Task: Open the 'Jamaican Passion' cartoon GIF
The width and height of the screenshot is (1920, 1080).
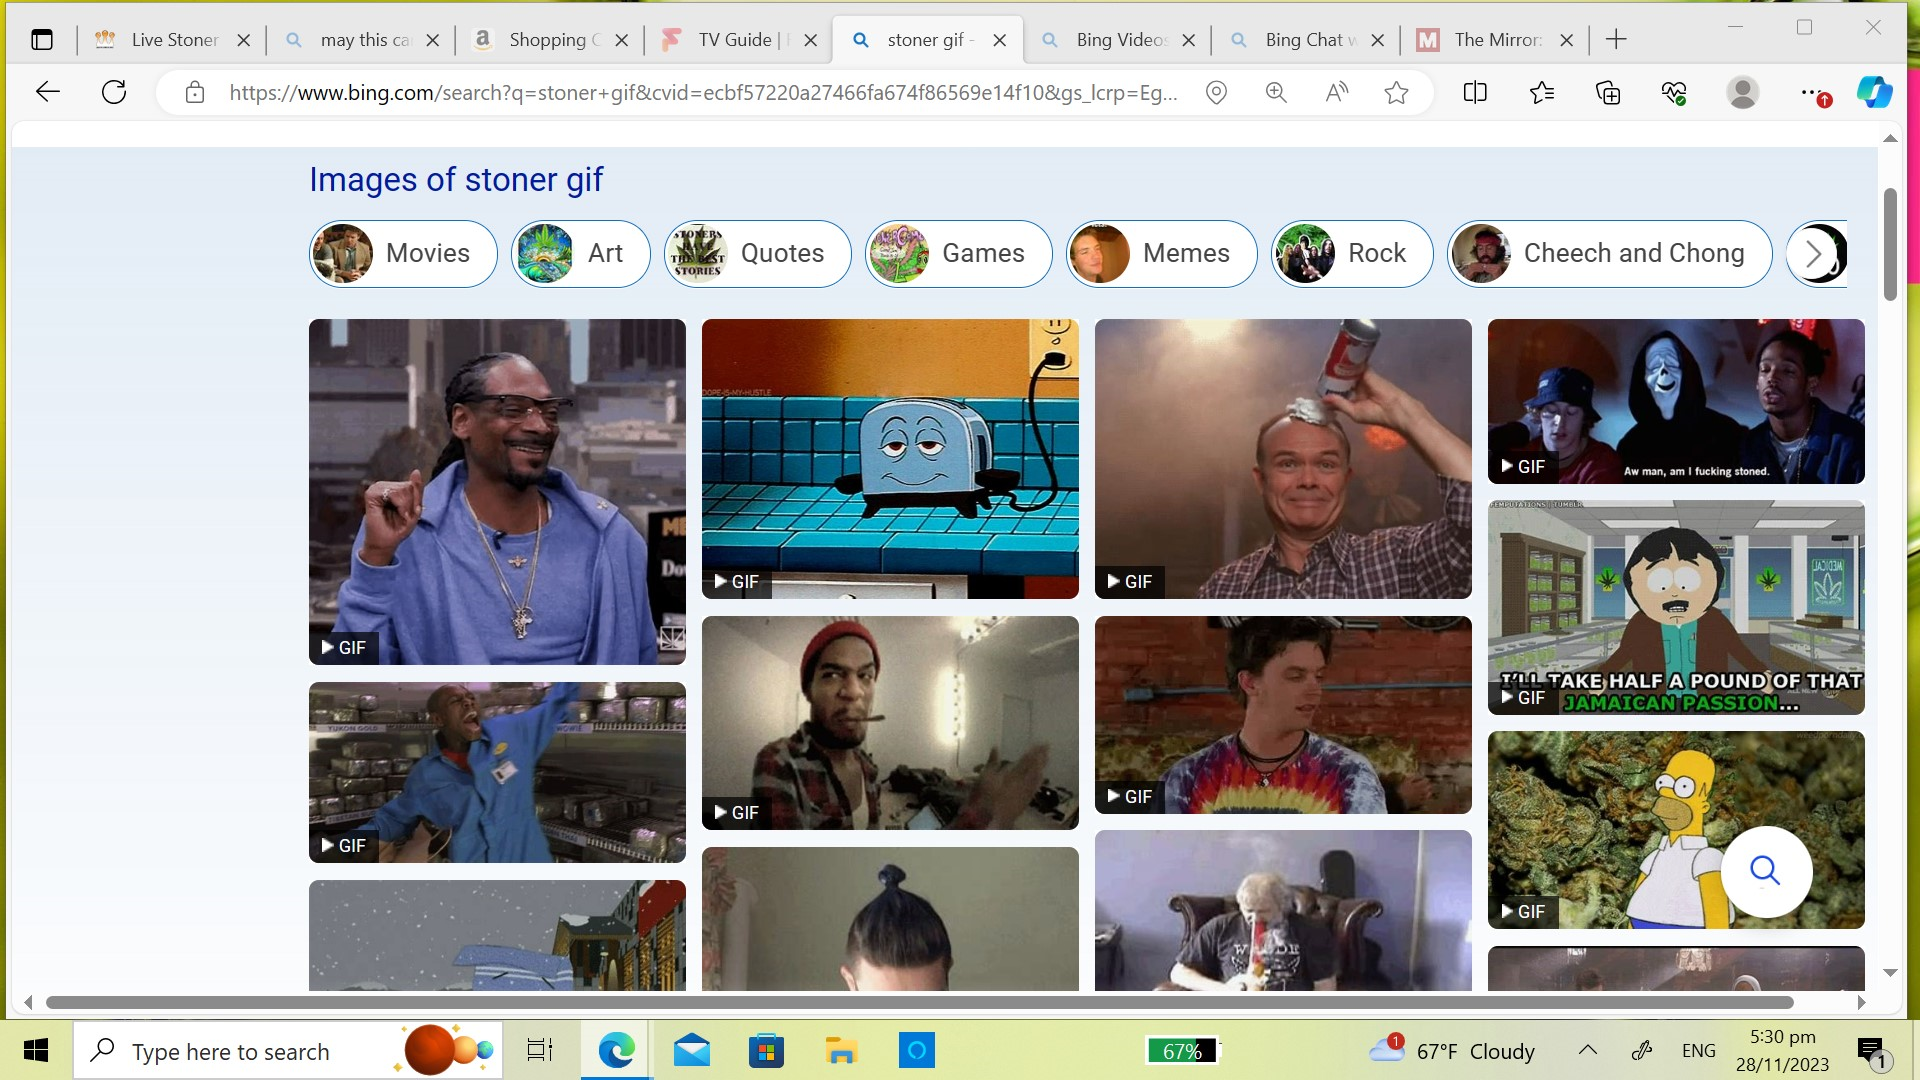Action: point(1676,608)
